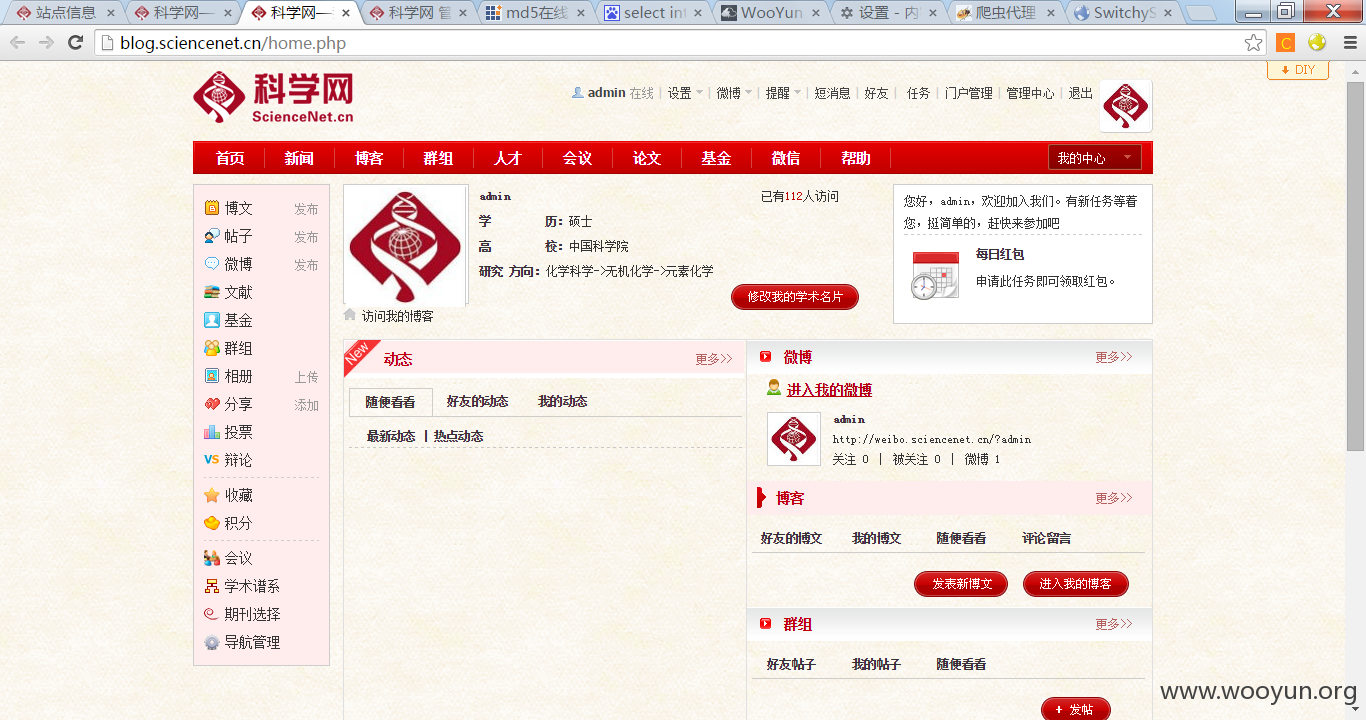
Task: Select the 随便看看 tab under 动态
Action: point(390,402)
